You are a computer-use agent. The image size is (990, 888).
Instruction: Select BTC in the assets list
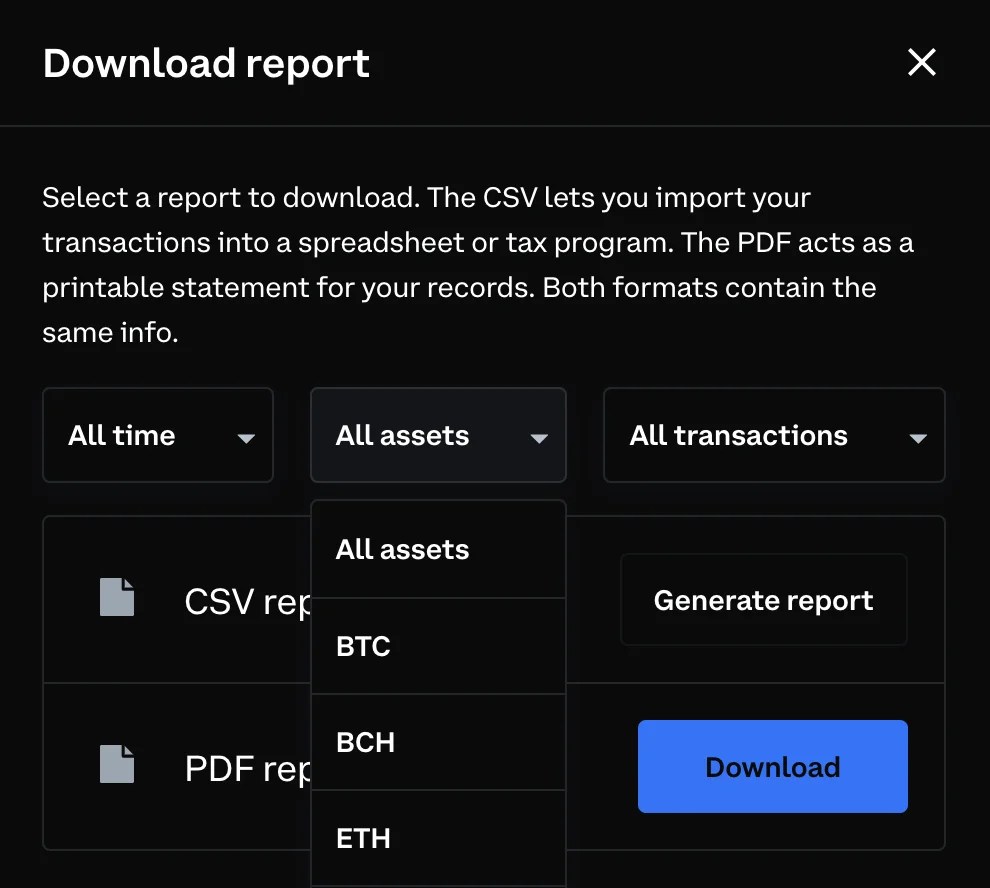coord(438,646)
